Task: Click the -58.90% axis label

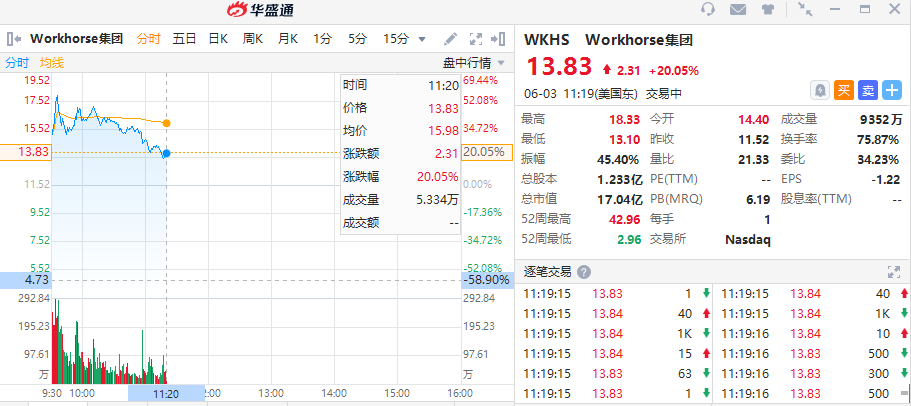Action: click(487, 280)
